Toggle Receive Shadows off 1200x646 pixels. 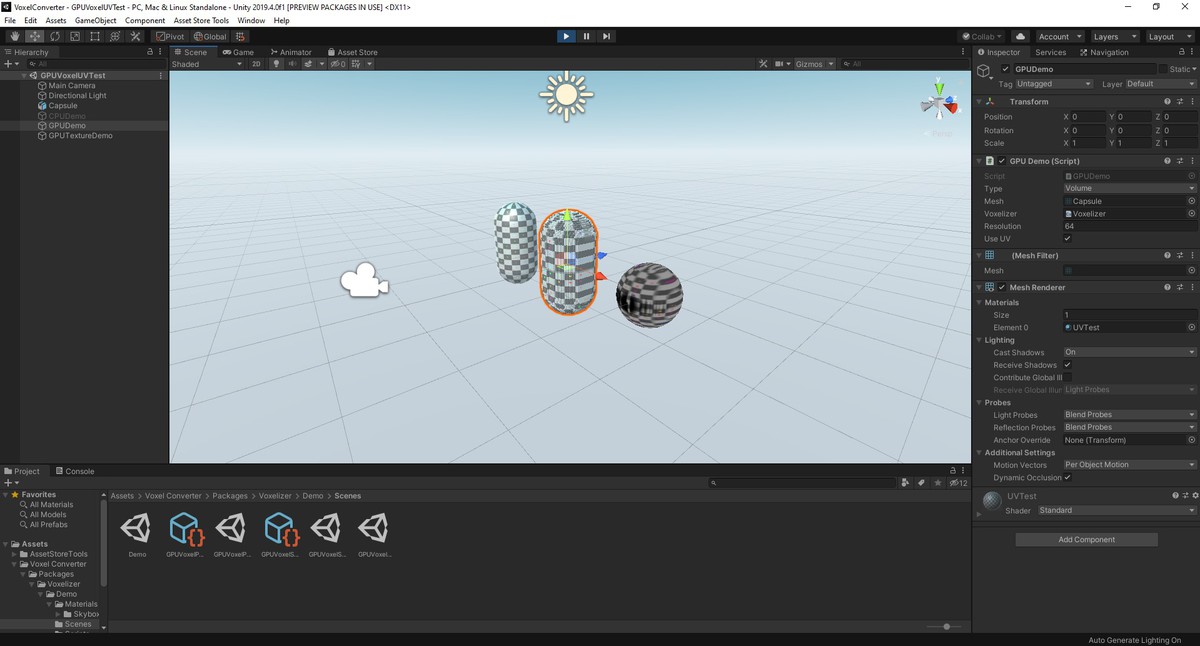click(x=1070, y=364)
